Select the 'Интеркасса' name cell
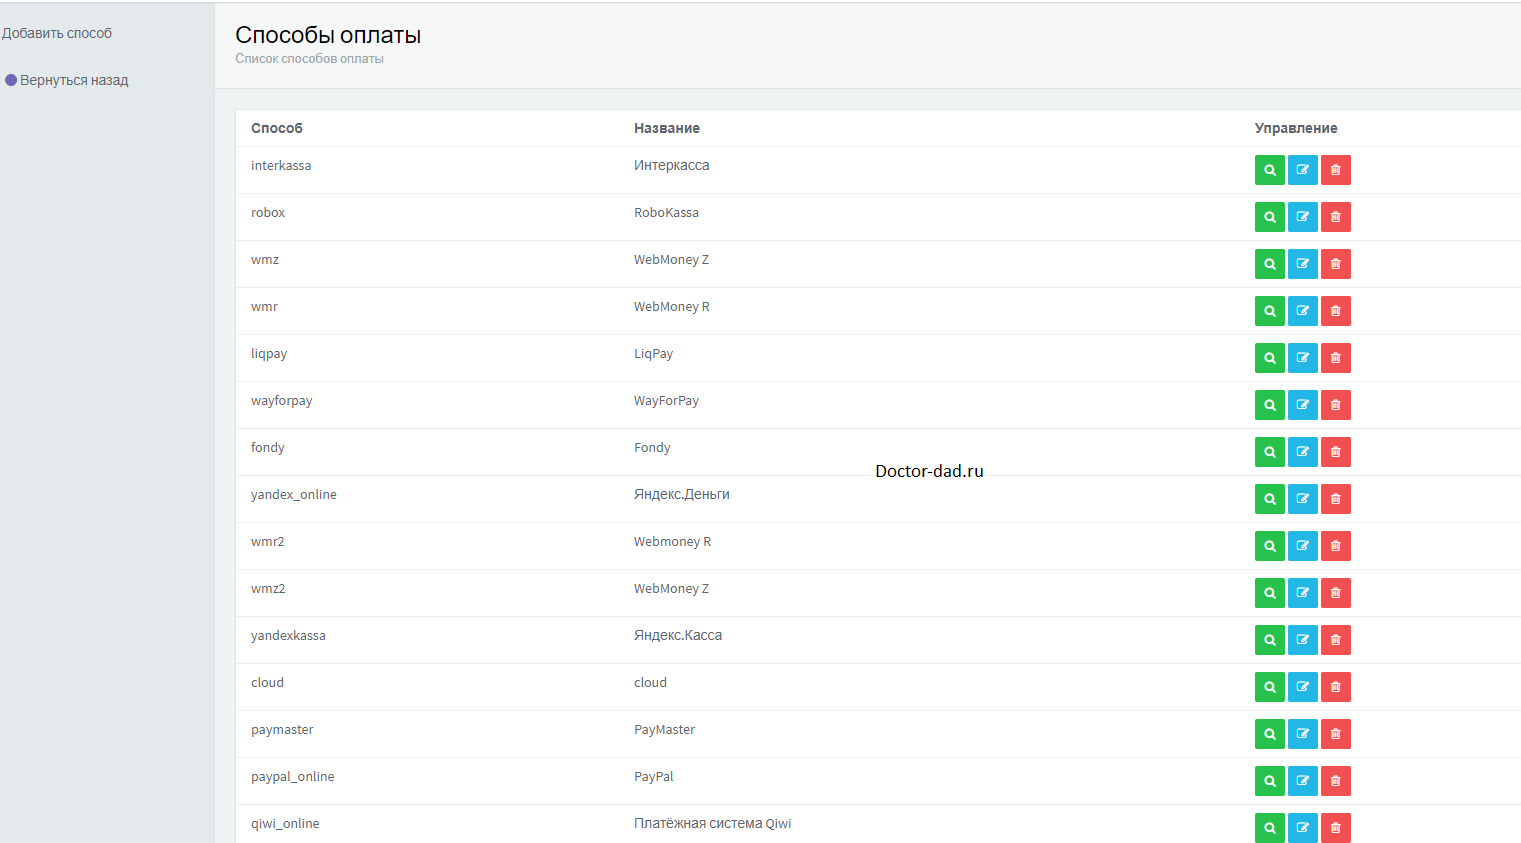This screenshot has height=843, width=1521. 672,165
